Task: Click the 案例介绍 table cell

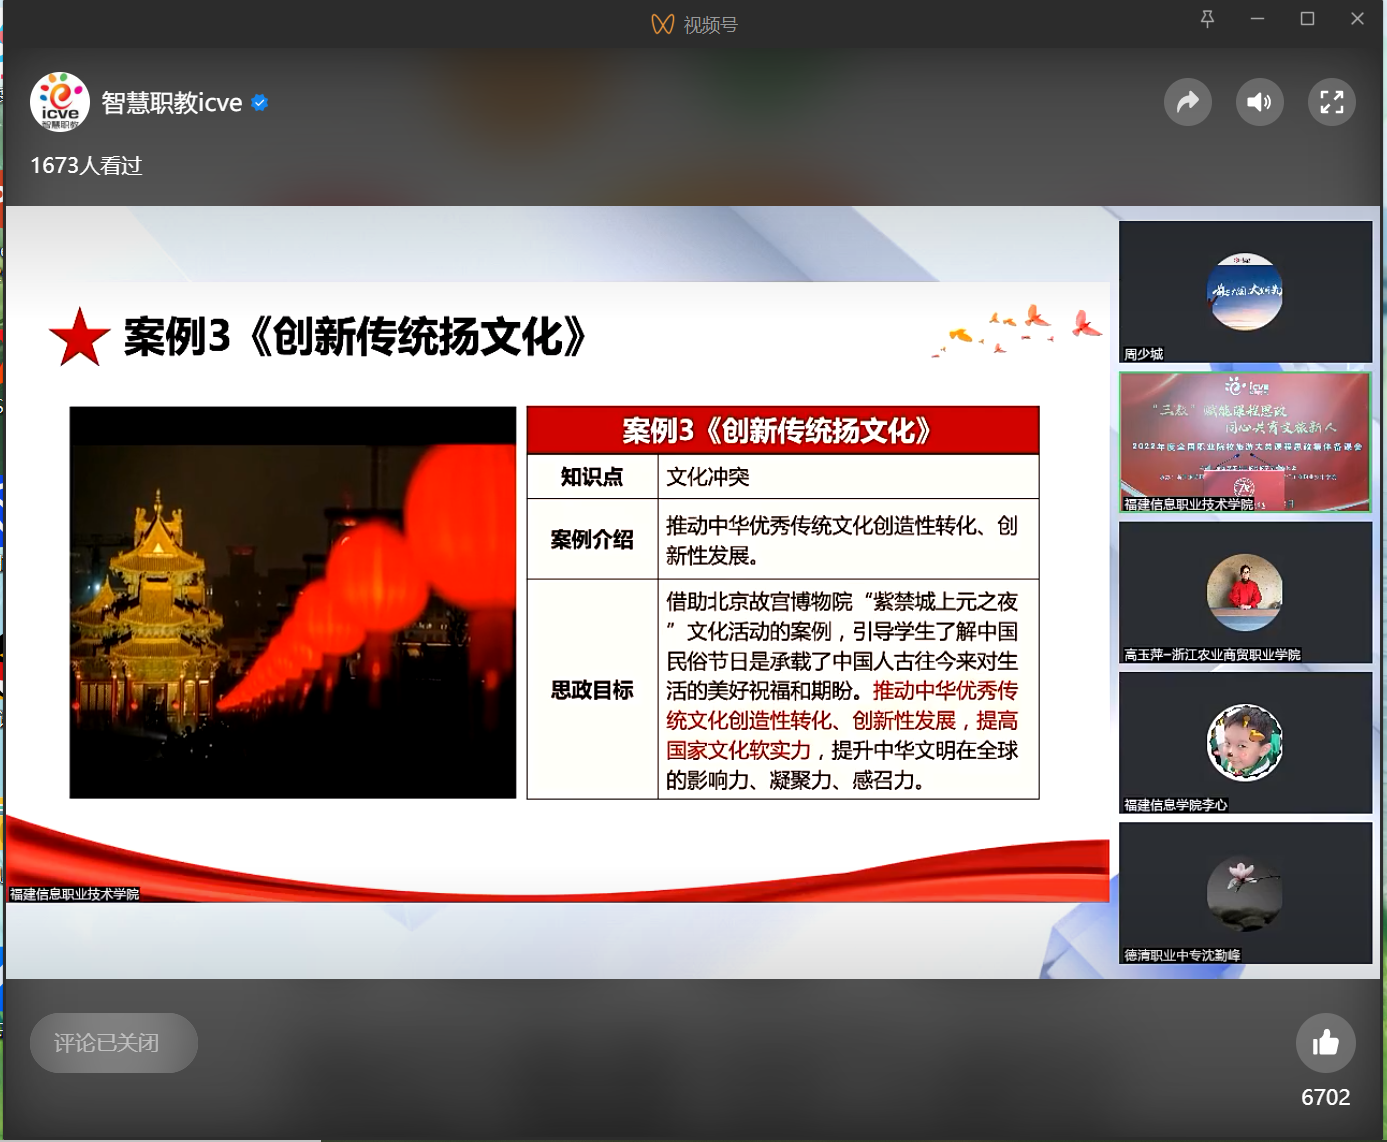Action: pos(592,539)
